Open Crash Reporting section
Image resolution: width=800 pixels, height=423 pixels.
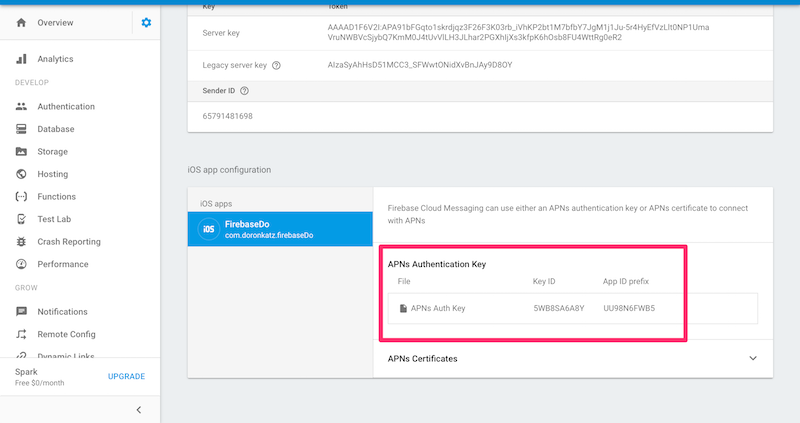click(69, 241)
